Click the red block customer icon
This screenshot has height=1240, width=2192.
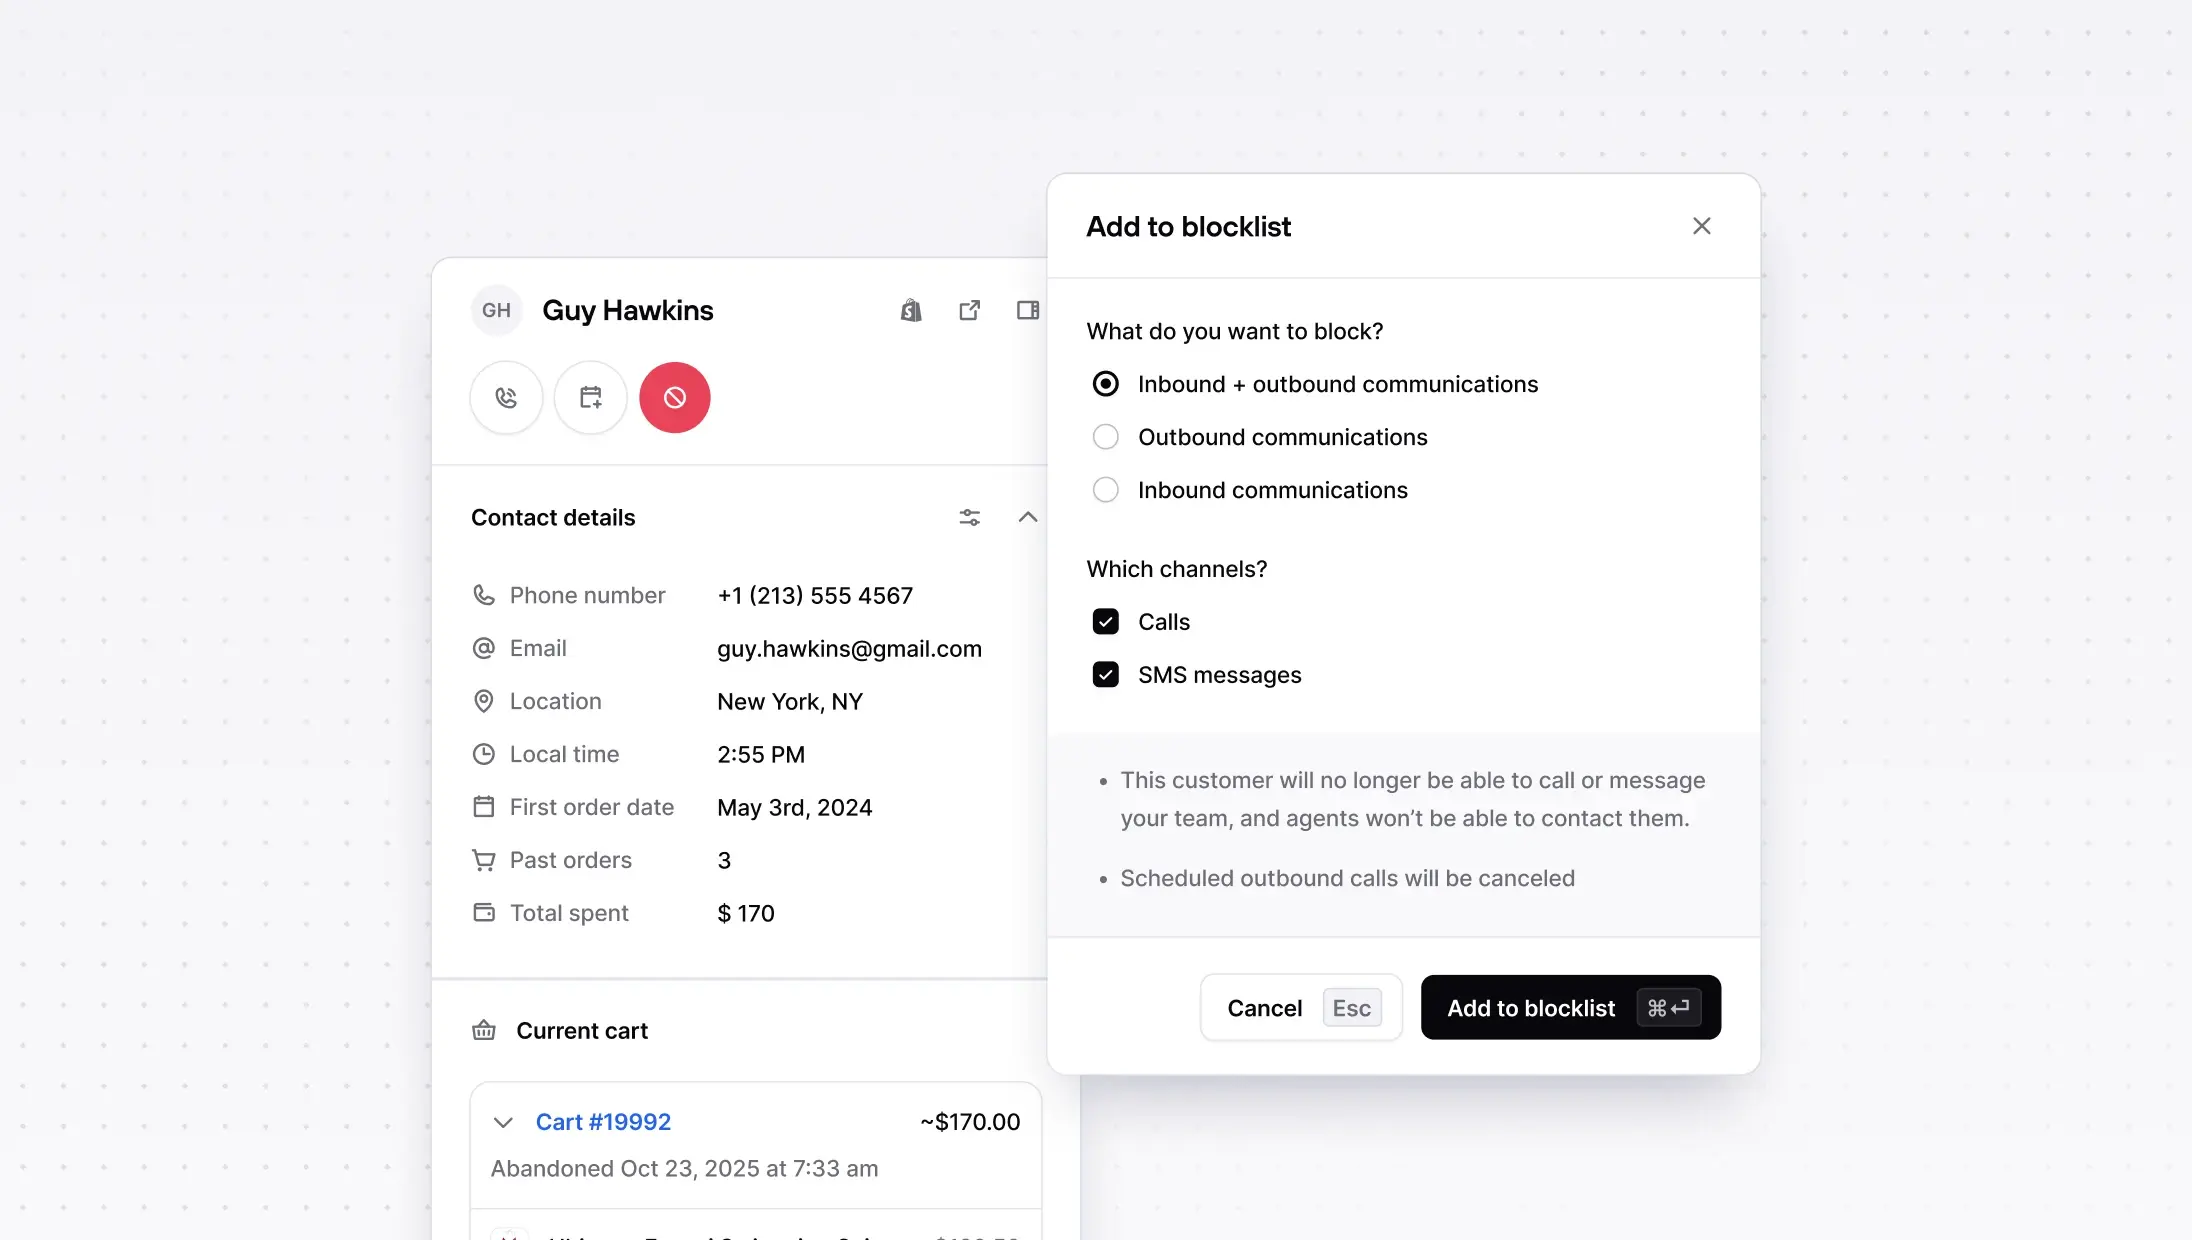coord(675,397)
